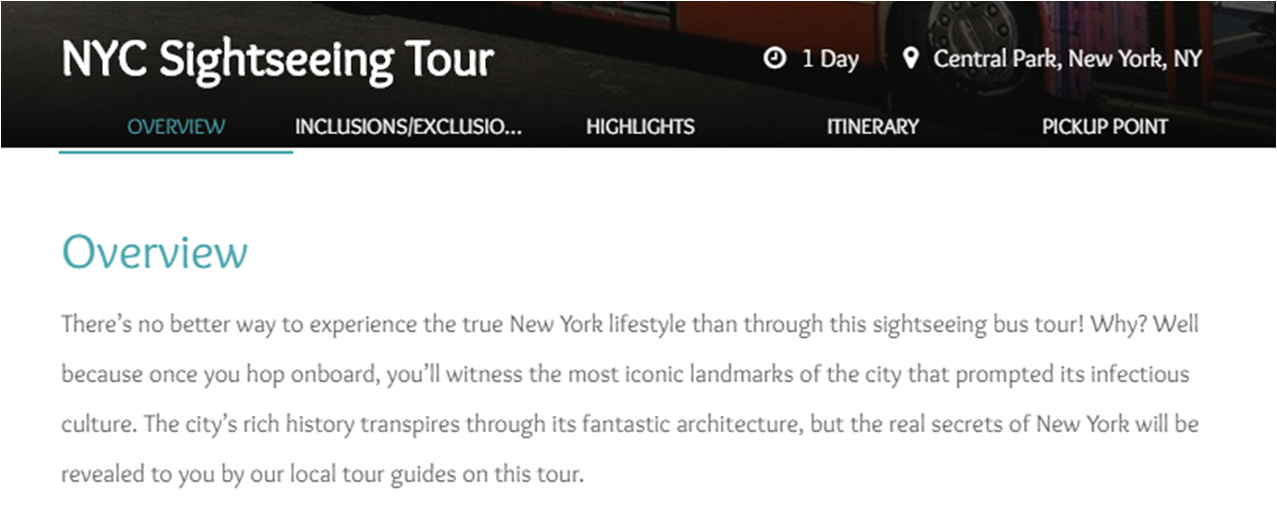
Task: Click the "1 Day" duration text
Action: (x=830, y=59)
